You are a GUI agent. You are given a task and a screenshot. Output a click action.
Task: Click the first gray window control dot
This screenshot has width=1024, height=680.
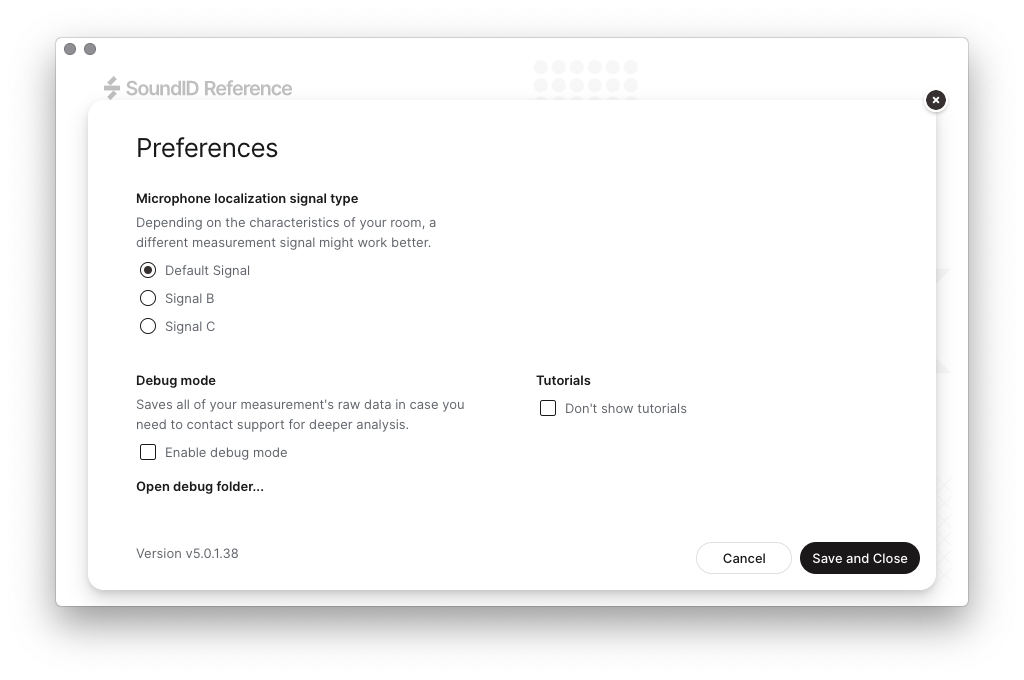click(70, 49)
